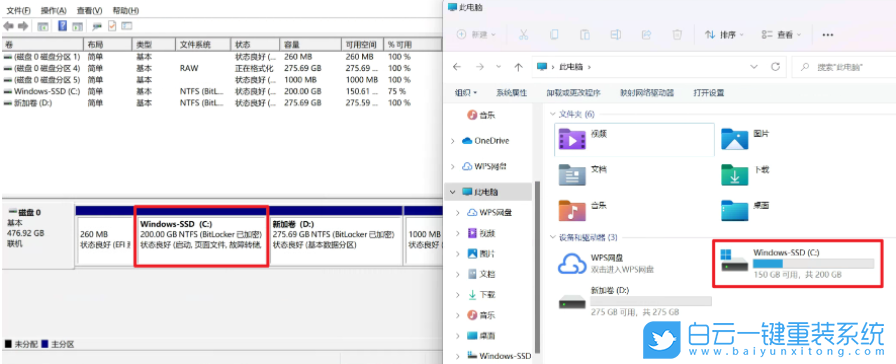The image size is (896, 364).
Task: Click 打开设置 command
Action: click(x=709, y=93)
